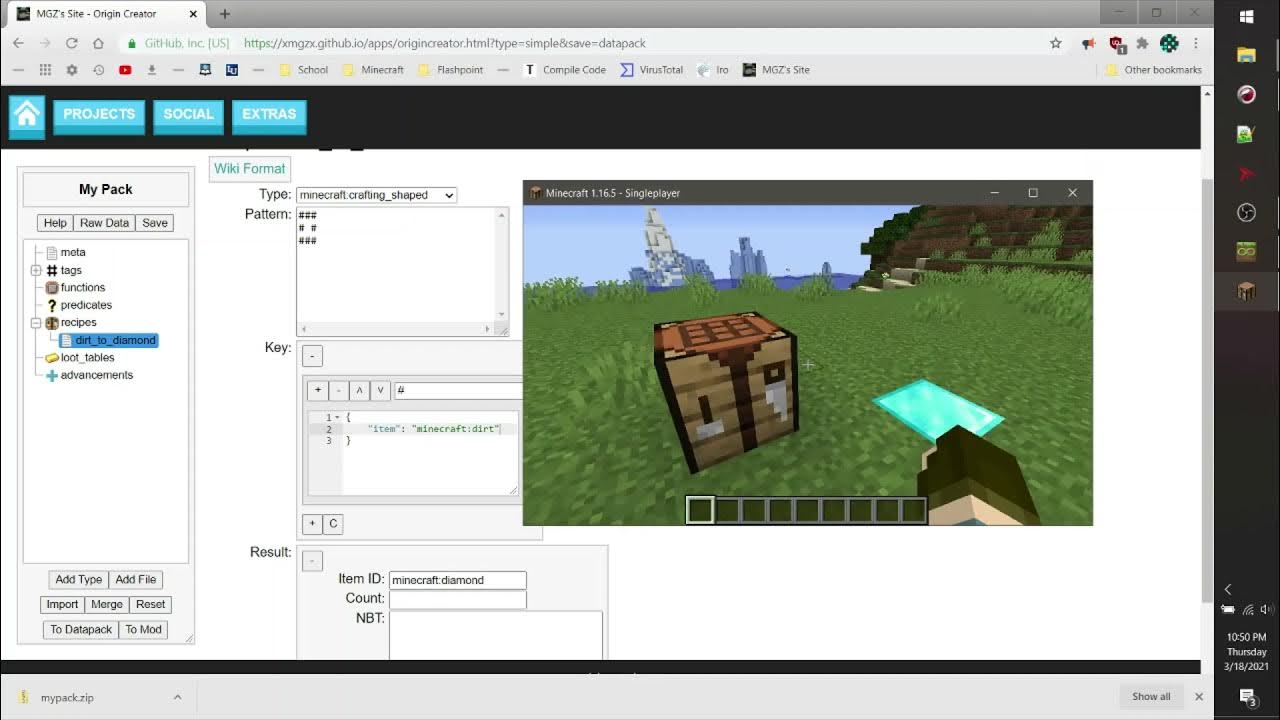Move key entry down
Screen dimensions: 1280x720
coord(380,391)
